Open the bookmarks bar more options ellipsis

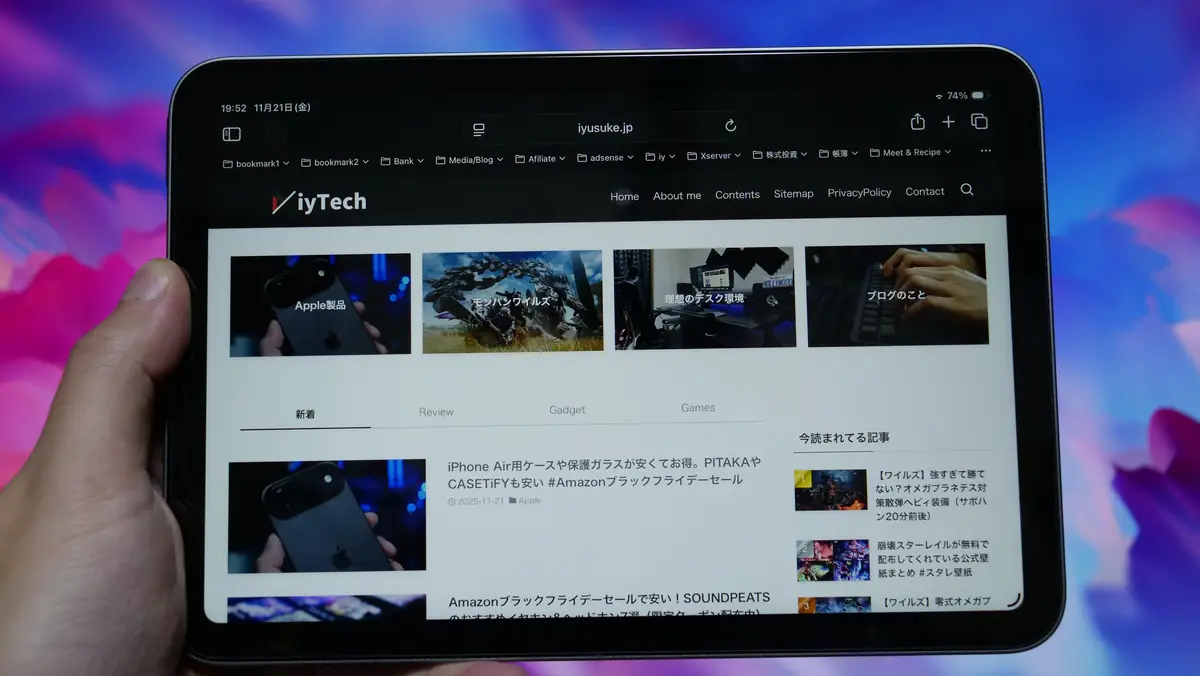click(x=986, y=151)
